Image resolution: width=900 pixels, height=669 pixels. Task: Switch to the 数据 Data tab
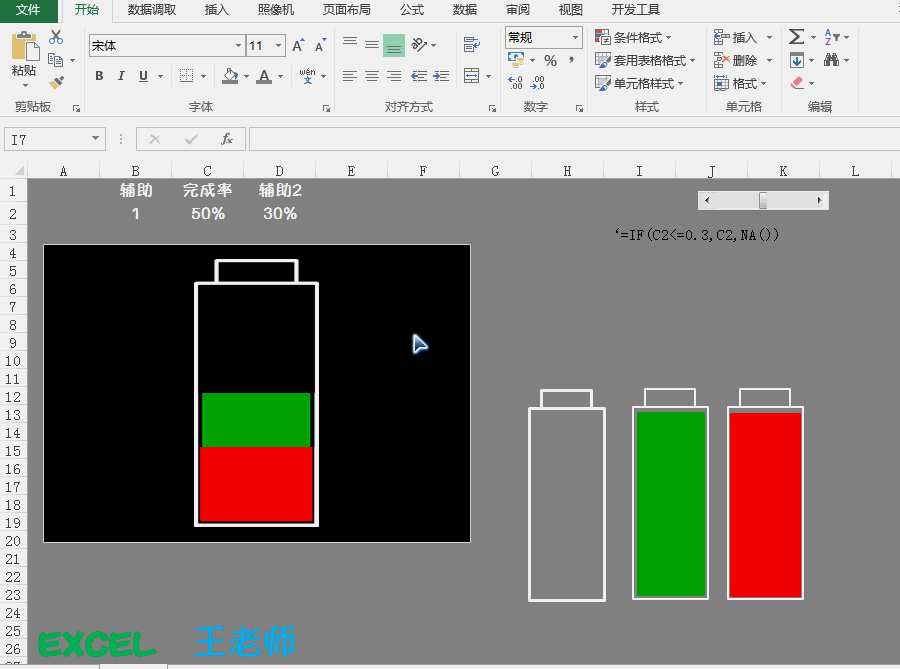pyautogui.click(x=464, y=10)
